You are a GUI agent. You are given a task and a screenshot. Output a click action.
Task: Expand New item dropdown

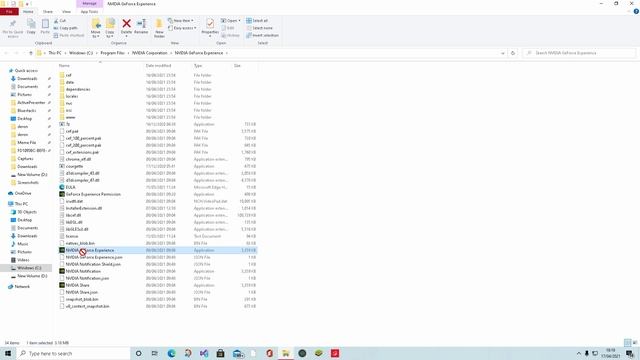tap(181, 20)
